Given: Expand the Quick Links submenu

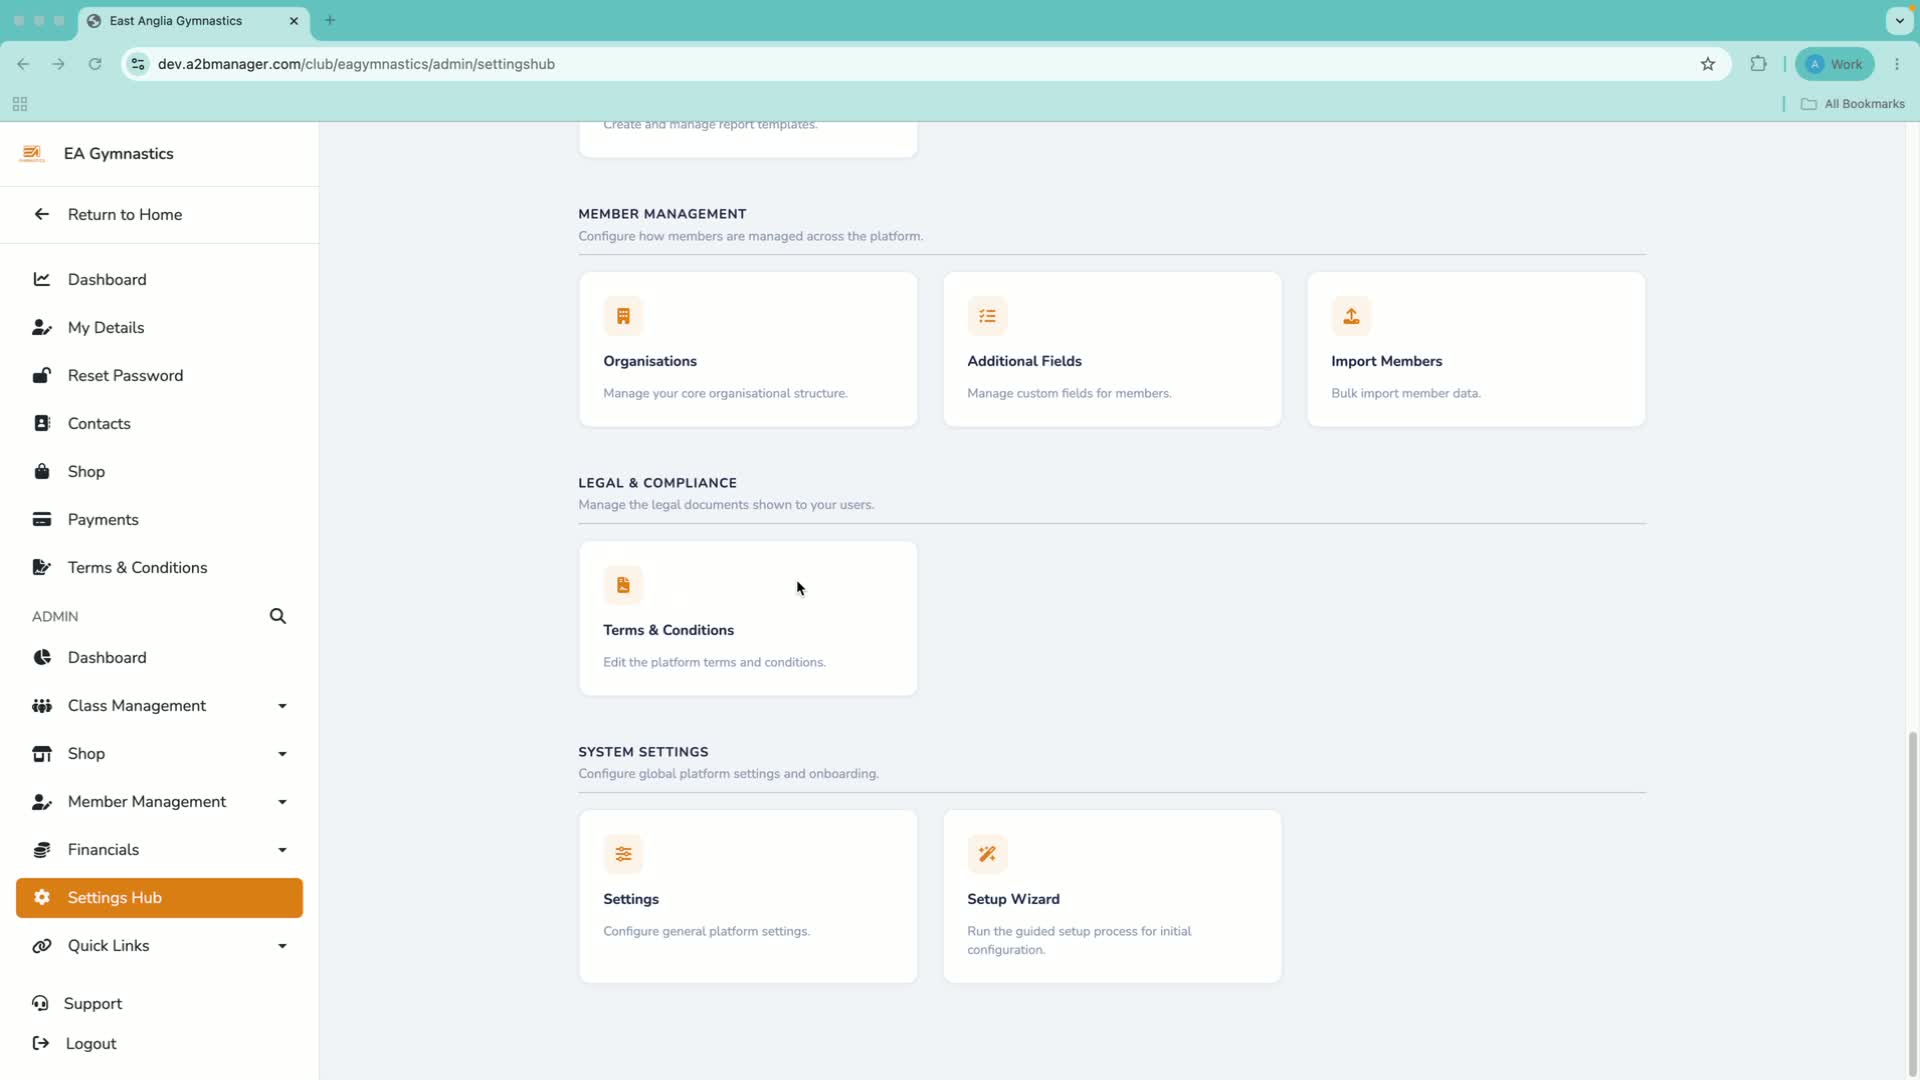Looking at the screenshot, I should [283, 946].
